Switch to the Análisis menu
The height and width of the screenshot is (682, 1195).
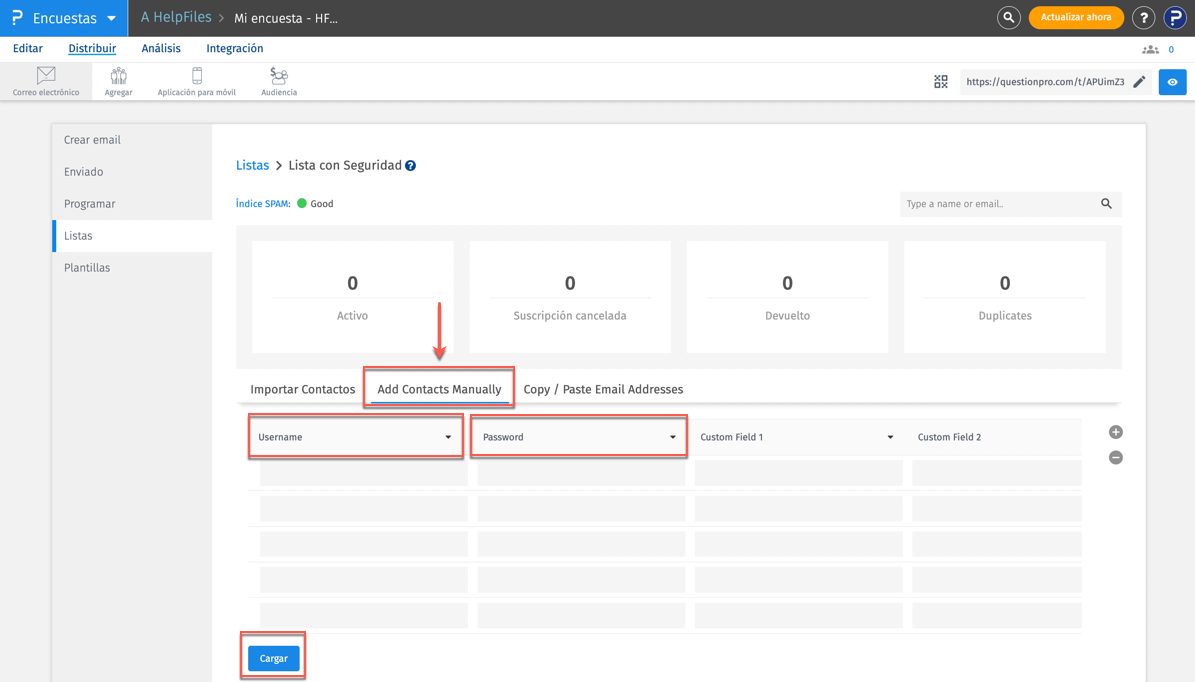pyautogui.click(x=161, y=48)
